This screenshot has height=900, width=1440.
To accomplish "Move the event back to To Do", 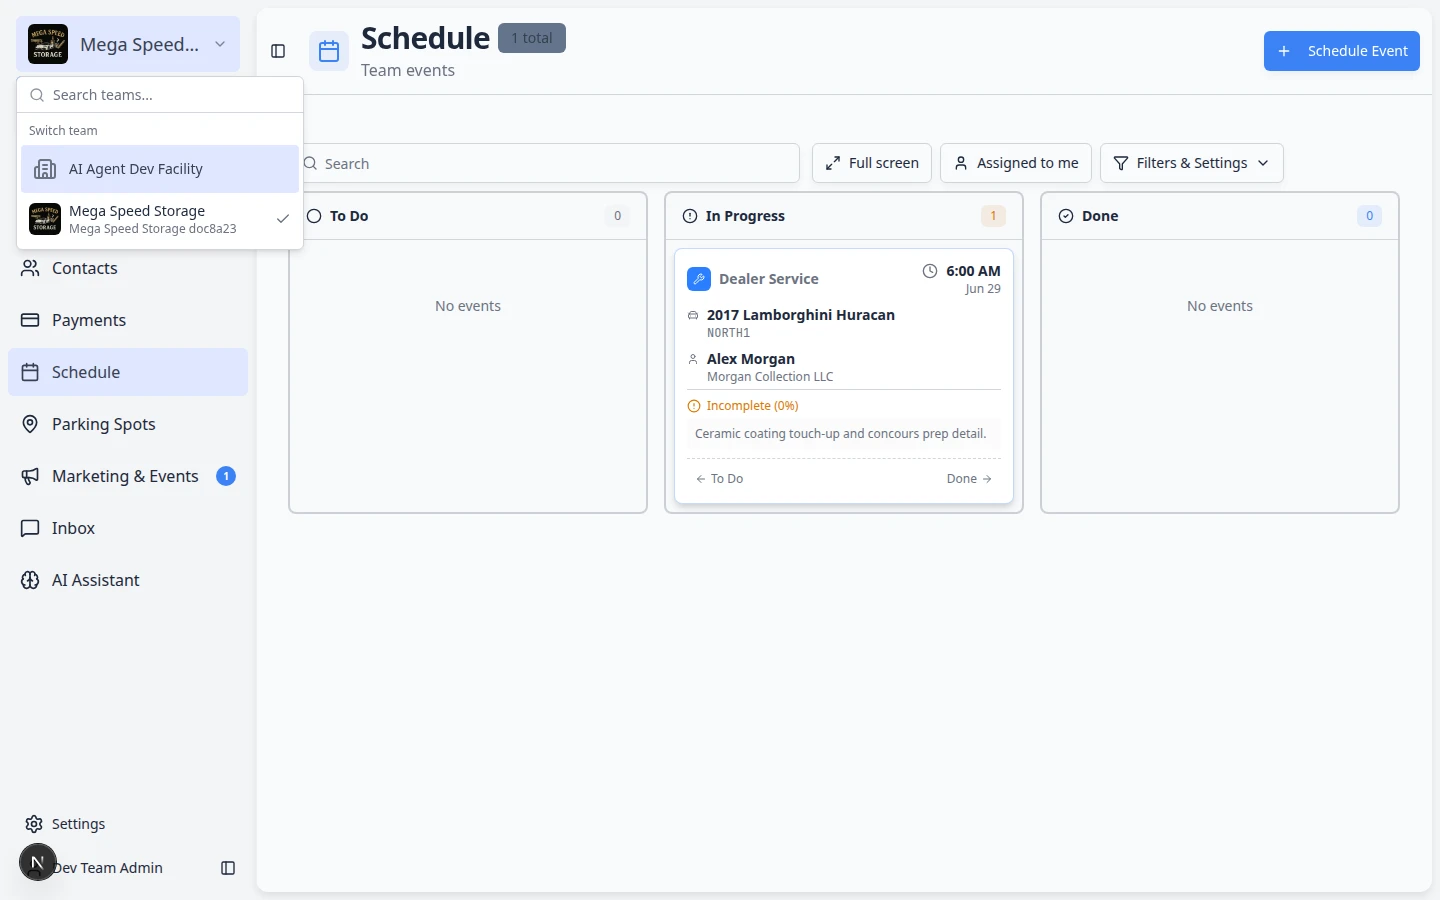I will coord(720,479).
